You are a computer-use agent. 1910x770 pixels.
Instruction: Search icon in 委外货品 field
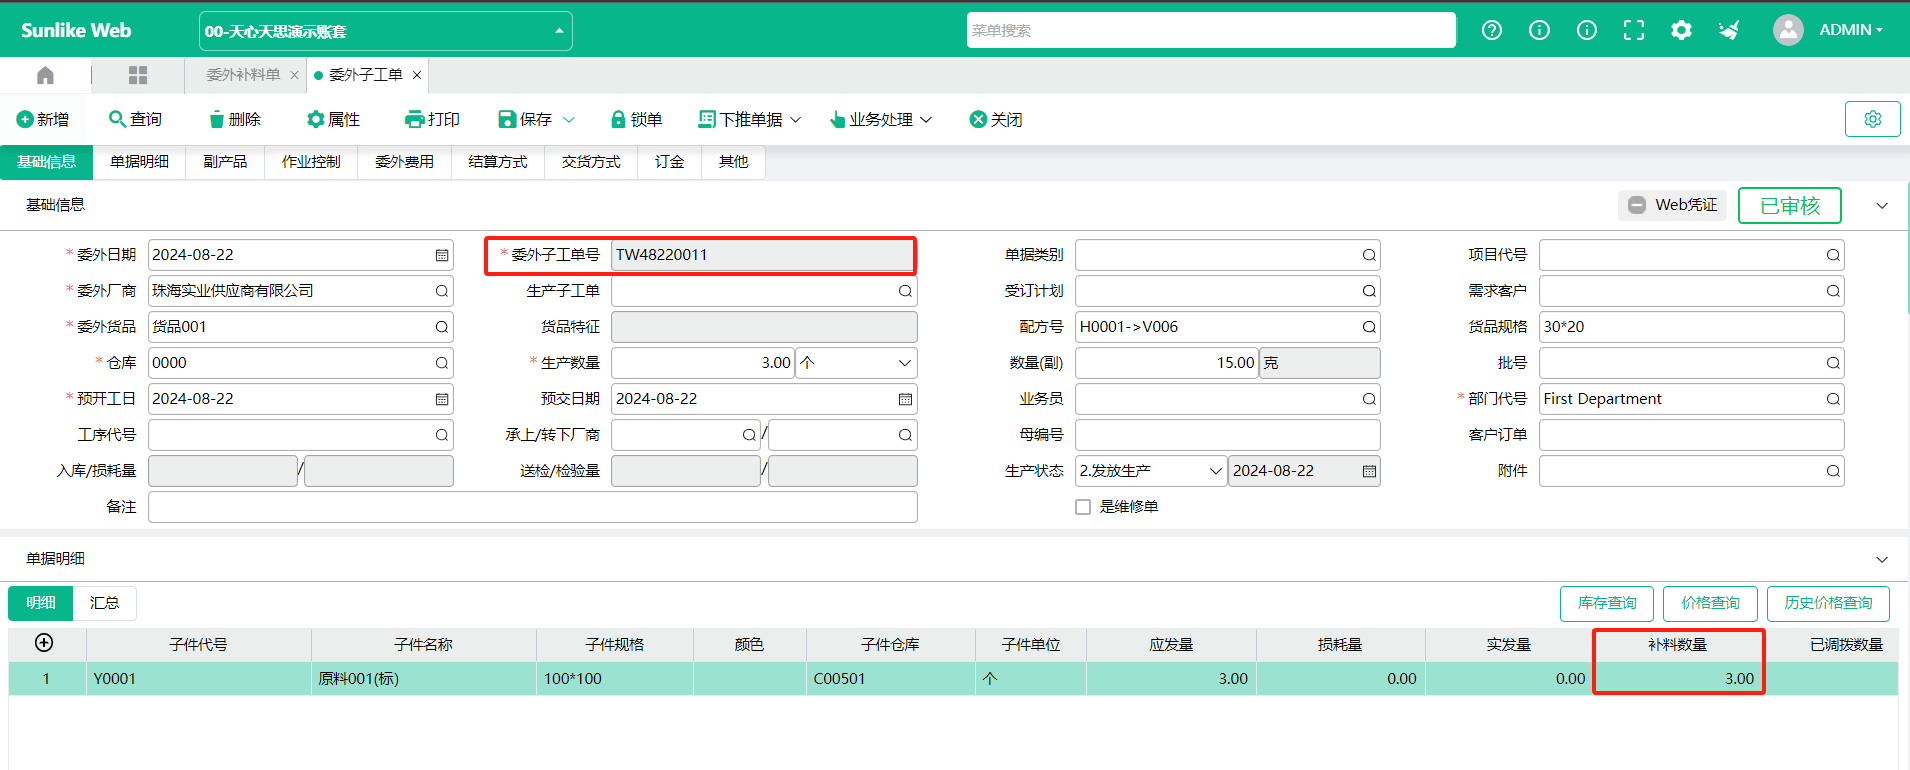(441, 327)
